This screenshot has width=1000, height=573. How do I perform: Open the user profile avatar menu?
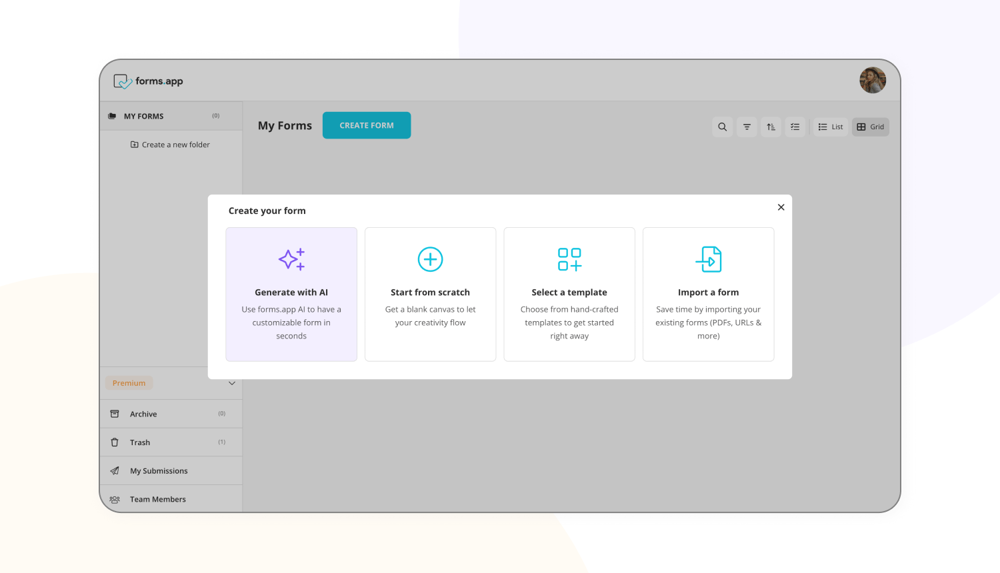click(872, 81)
